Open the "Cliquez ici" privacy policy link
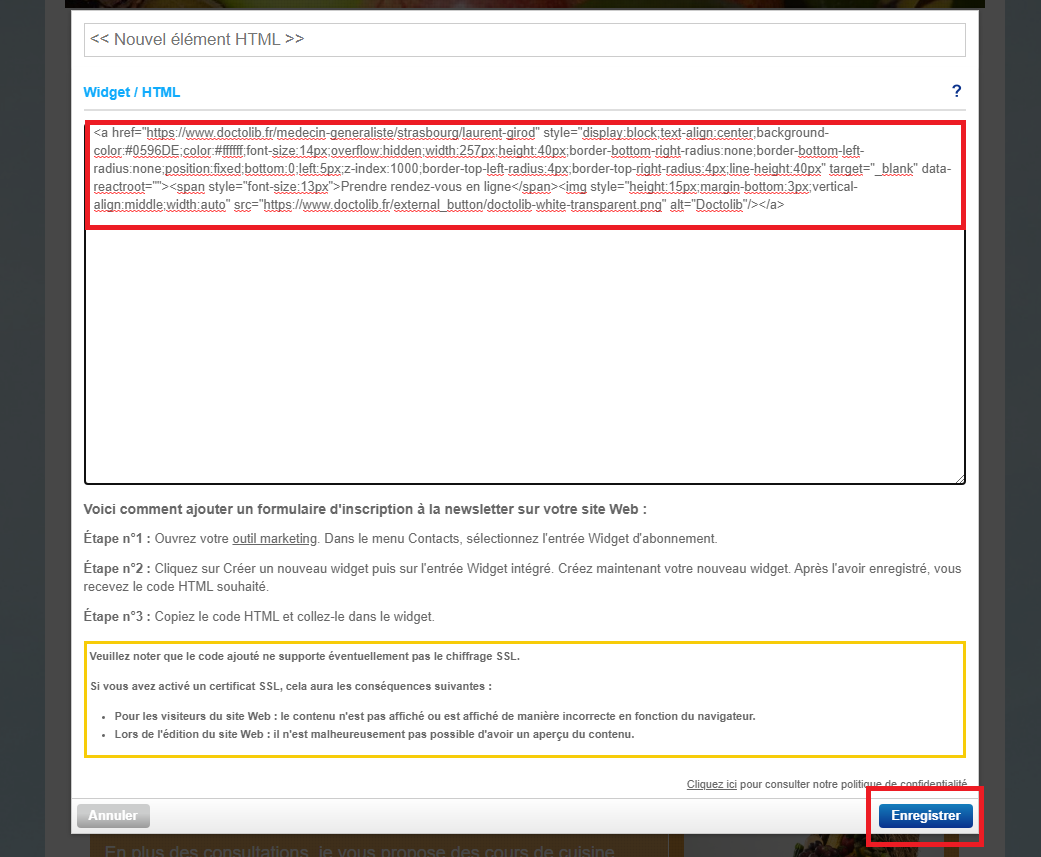 pyautogui.click(x=711, y=784)
